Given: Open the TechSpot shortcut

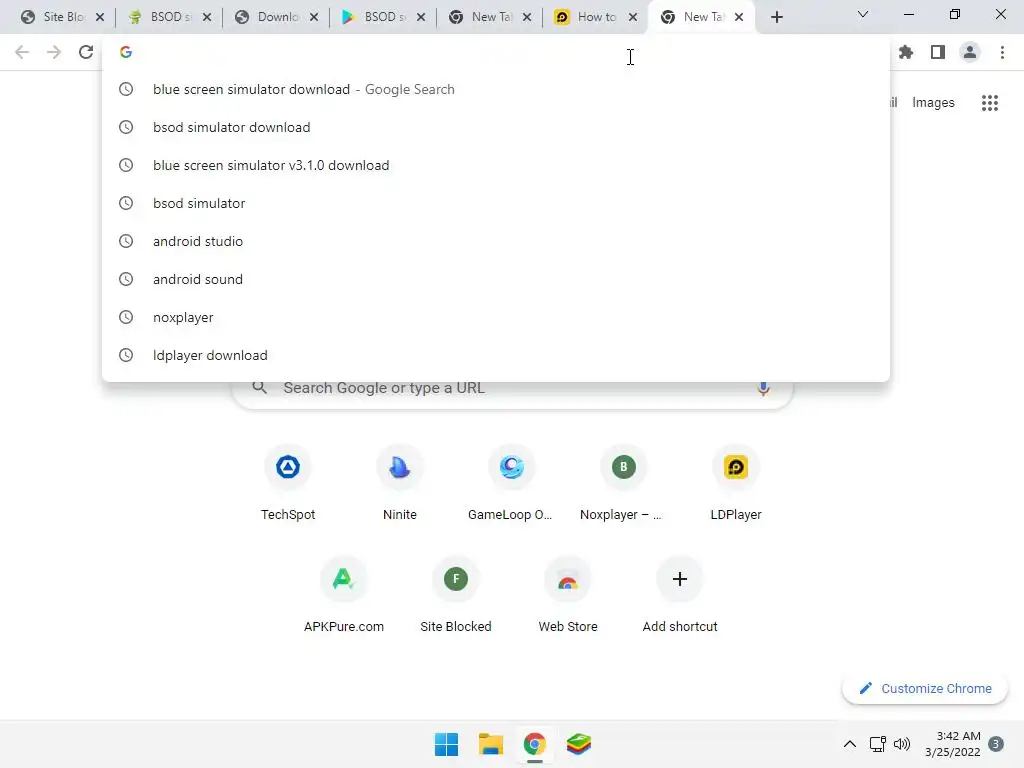Looking at the screenshot, I should (x=288, y=483).
